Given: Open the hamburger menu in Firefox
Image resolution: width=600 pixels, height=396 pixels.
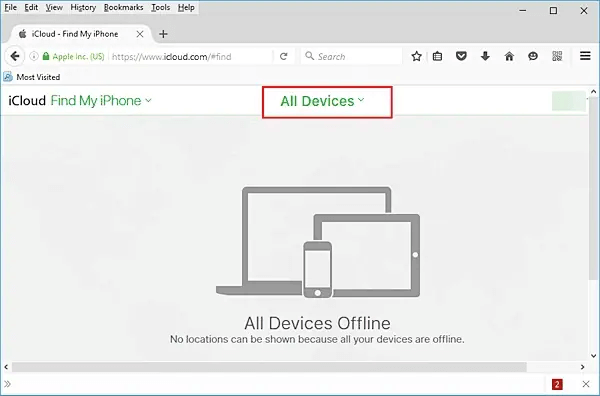Looking at the screenshot, I should 585,56.
